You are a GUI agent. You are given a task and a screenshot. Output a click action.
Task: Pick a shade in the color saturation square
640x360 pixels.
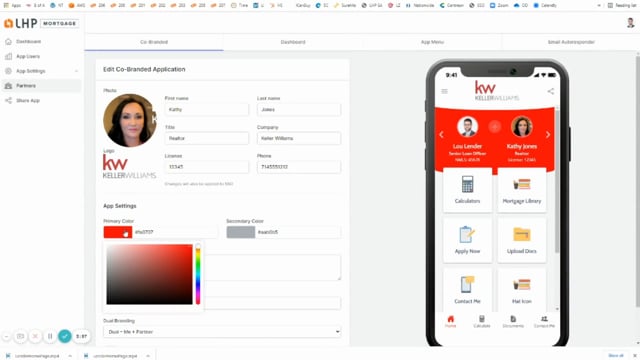149,274
